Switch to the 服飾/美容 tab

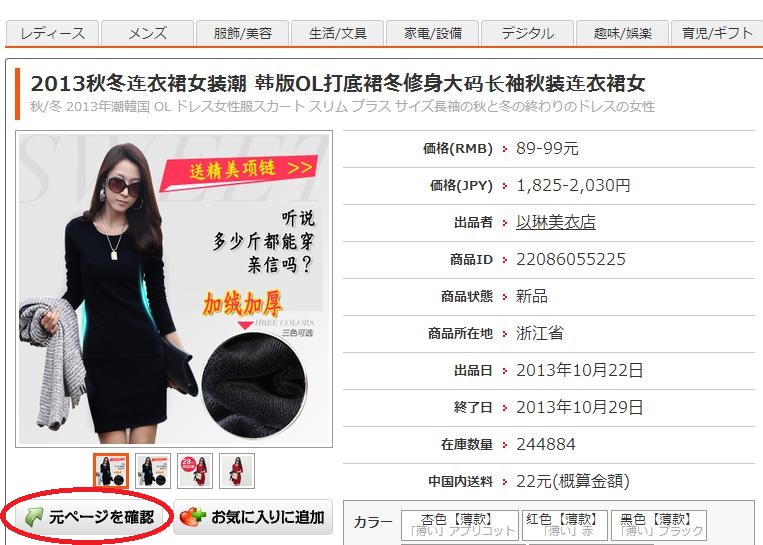point(243,33)
